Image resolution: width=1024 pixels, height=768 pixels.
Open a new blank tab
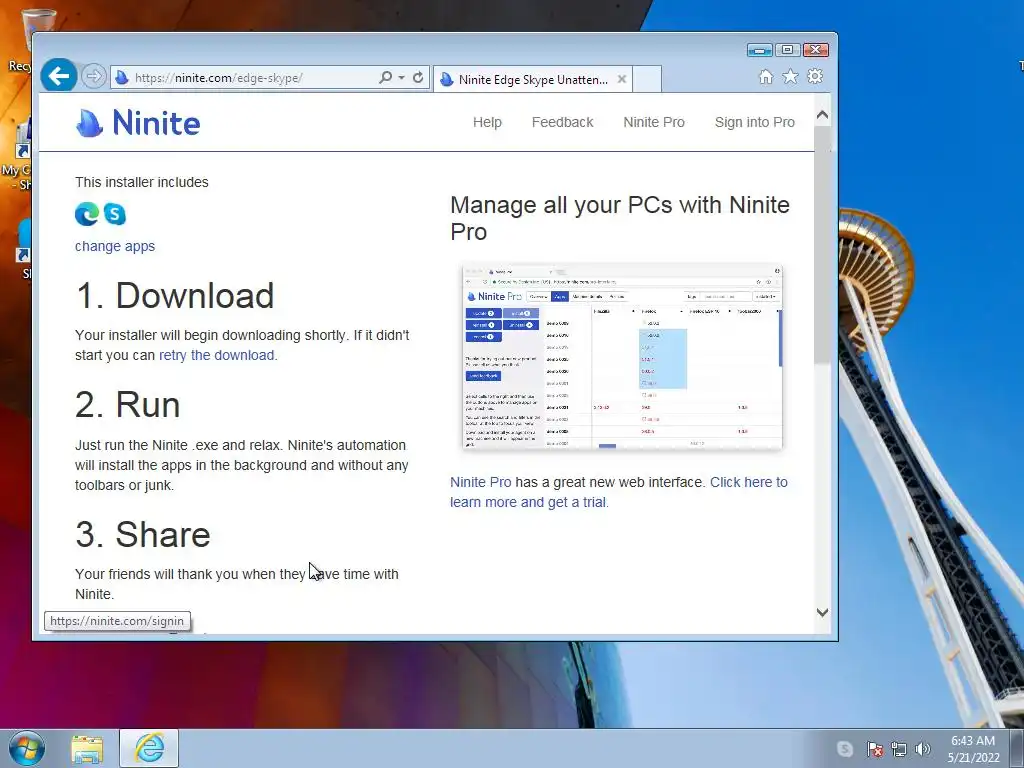pyautogui.click(x=647, y=79)
